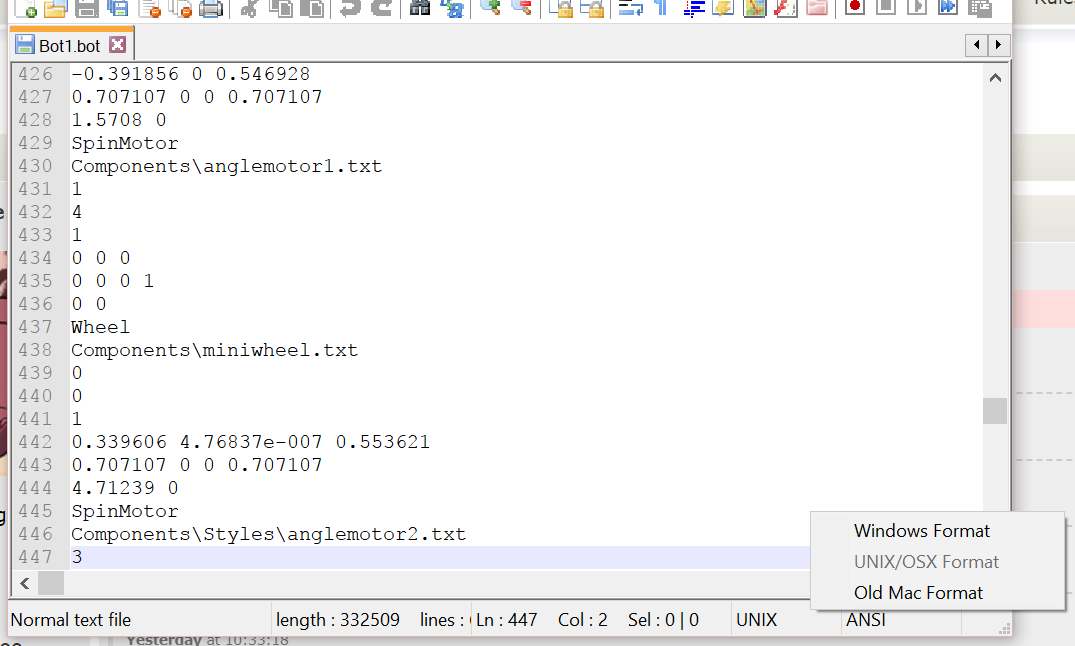Click the Zoom In magnifier icon
Image resolution: width=1075 pixels, height=646 pixels.
489,8
